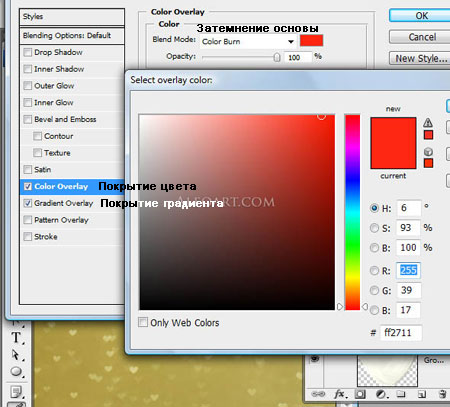Enable the Stroke checkbox
The width and height of the screenshot is (450, 407).
point(27,237)
